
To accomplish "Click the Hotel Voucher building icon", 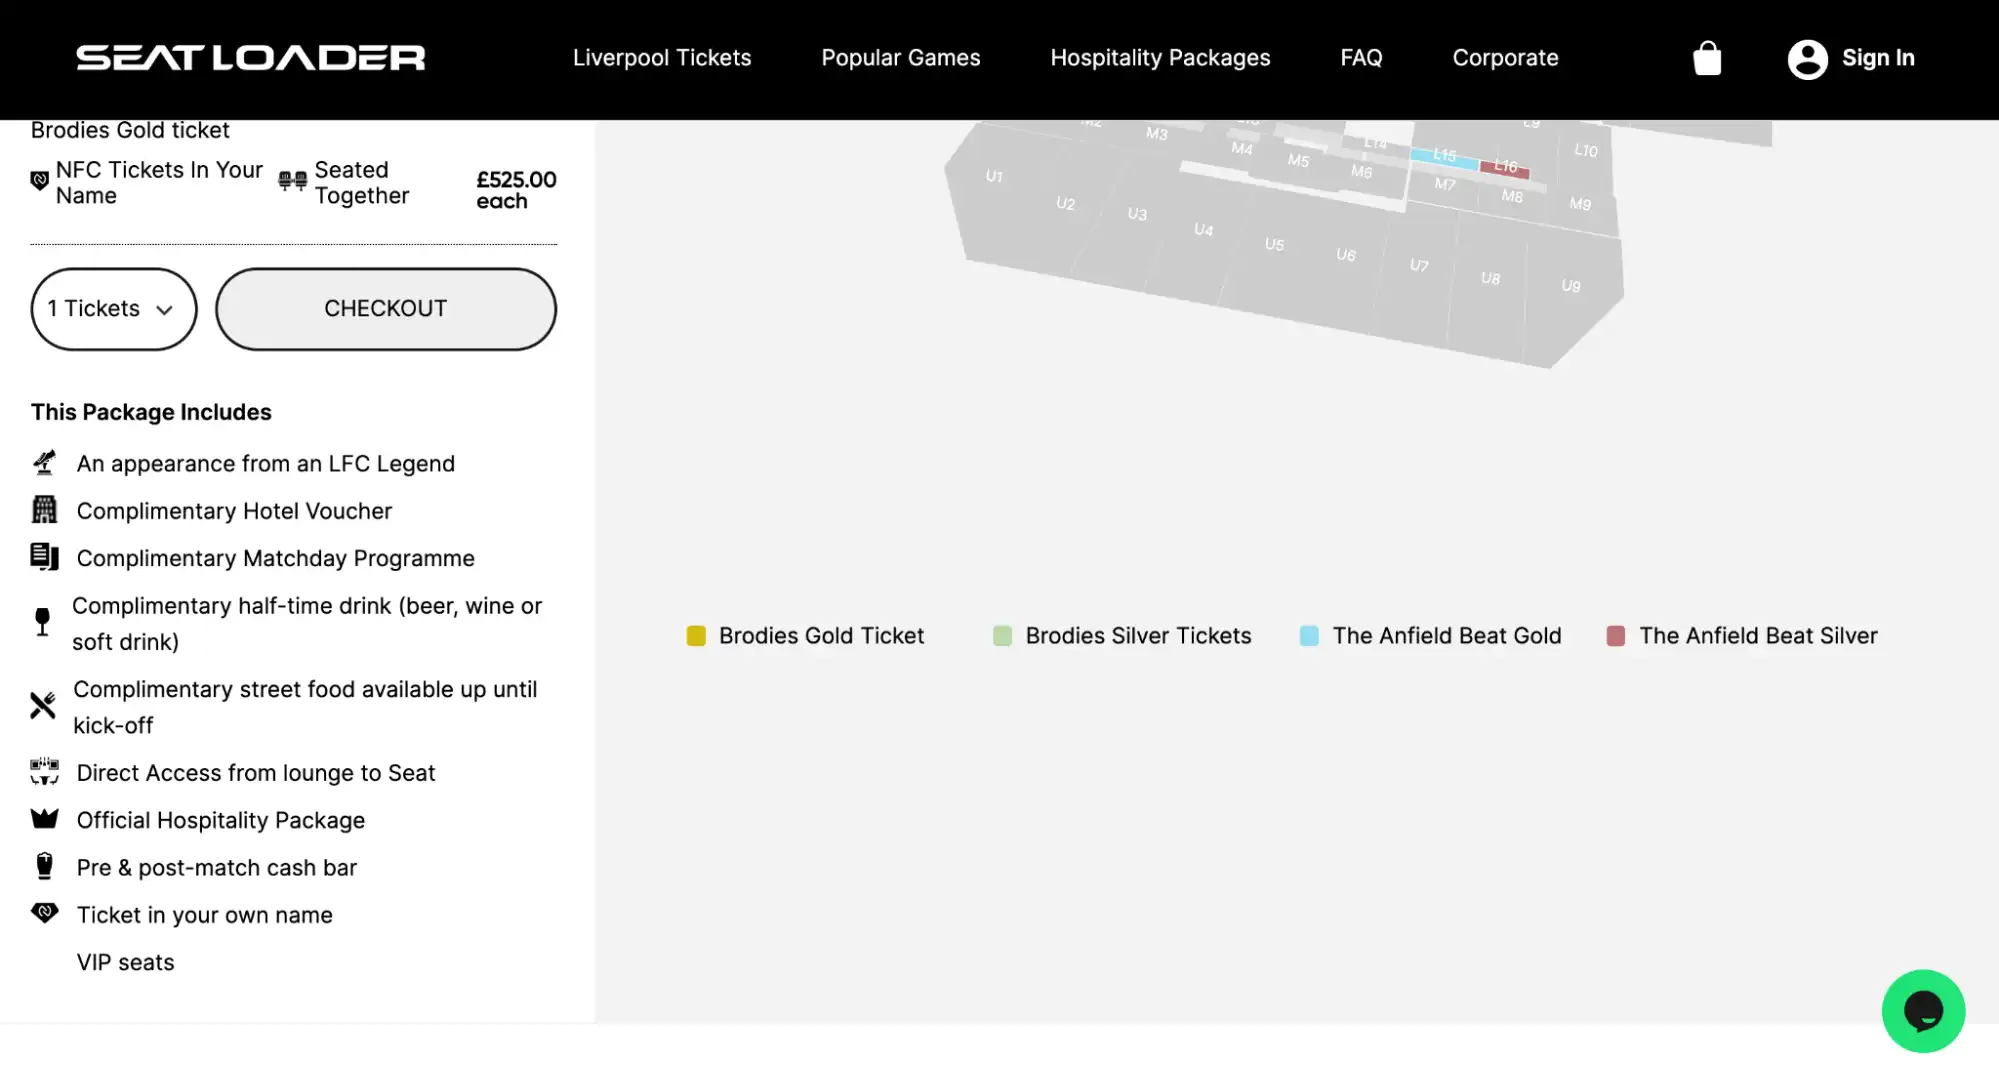I will click(x=42, y=510).
